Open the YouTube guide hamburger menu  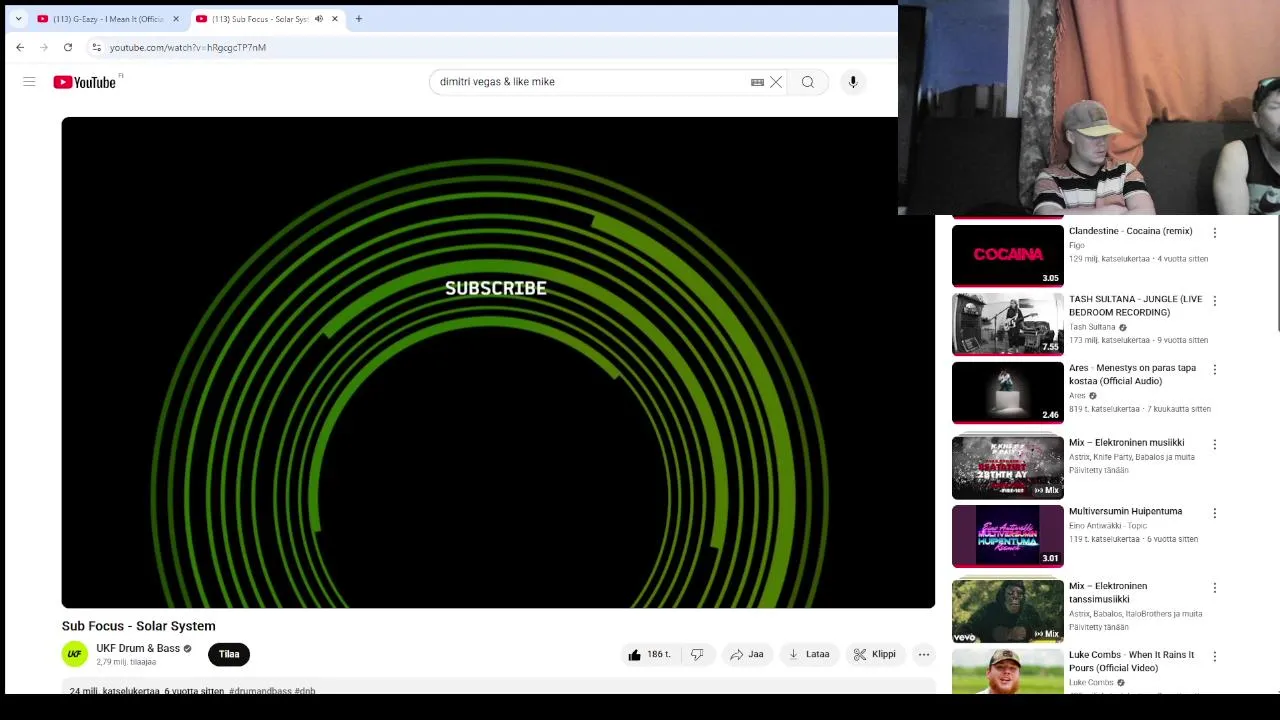(29, 82)
